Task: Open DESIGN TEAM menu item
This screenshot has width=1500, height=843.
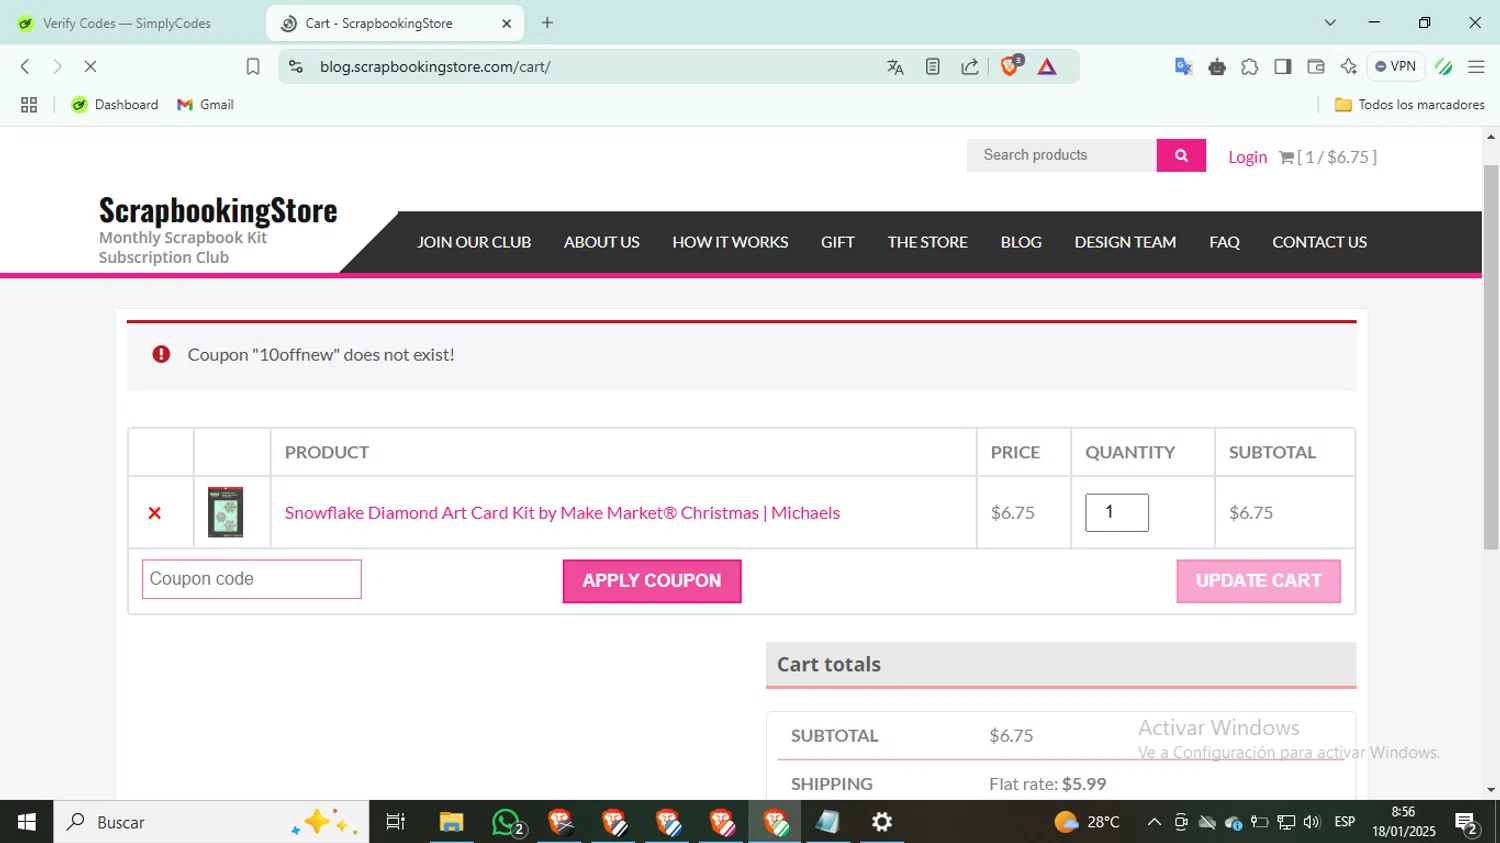Action: (x=1125, y=242)
